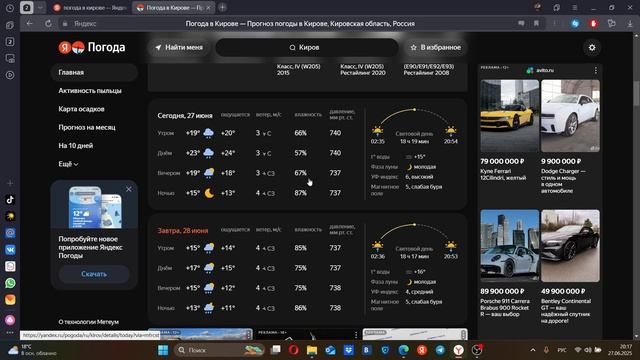Open Opera icon on taskbar
This screenshot has width=640, height=360.
(x=293, y=350)
